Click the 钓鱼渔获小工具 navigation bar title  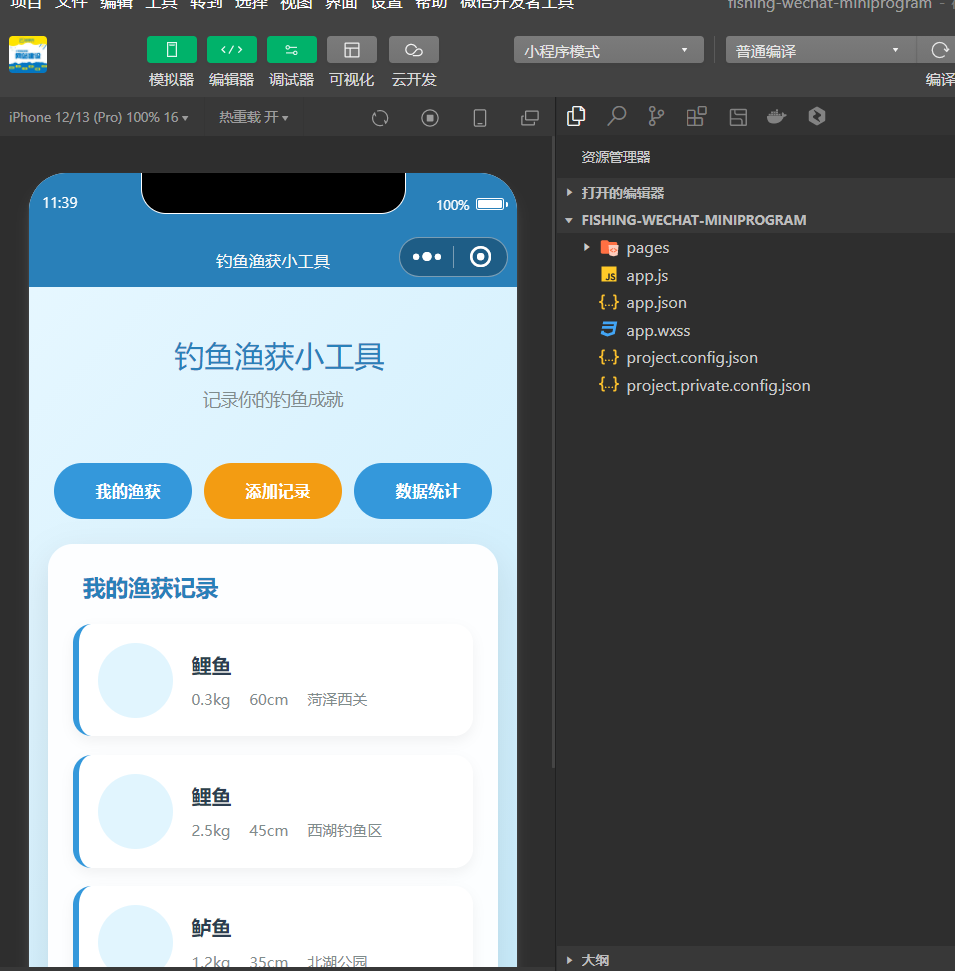click(273, 261)
